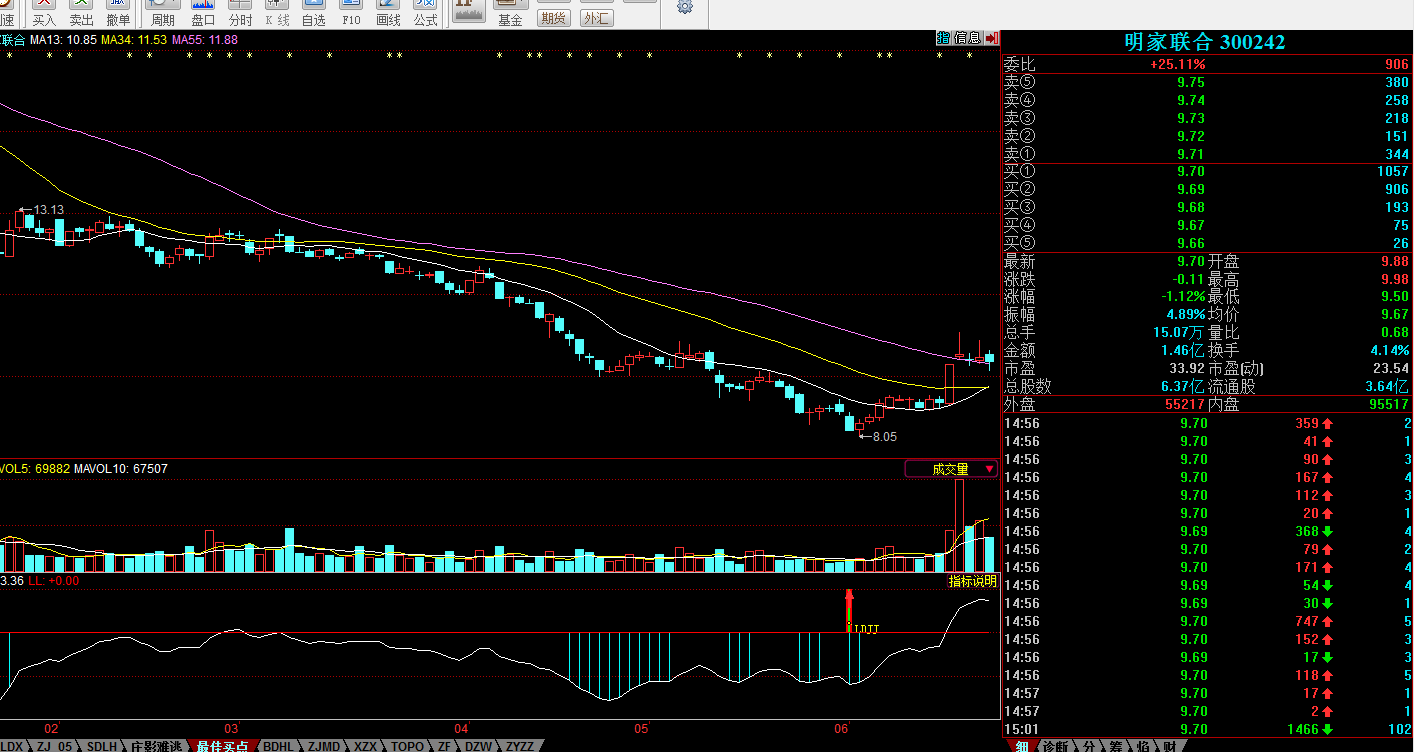This screenshot has height=752, width=1414.
Task: Click the stock title 明家联合 300242
Action: click(1204, 42)
